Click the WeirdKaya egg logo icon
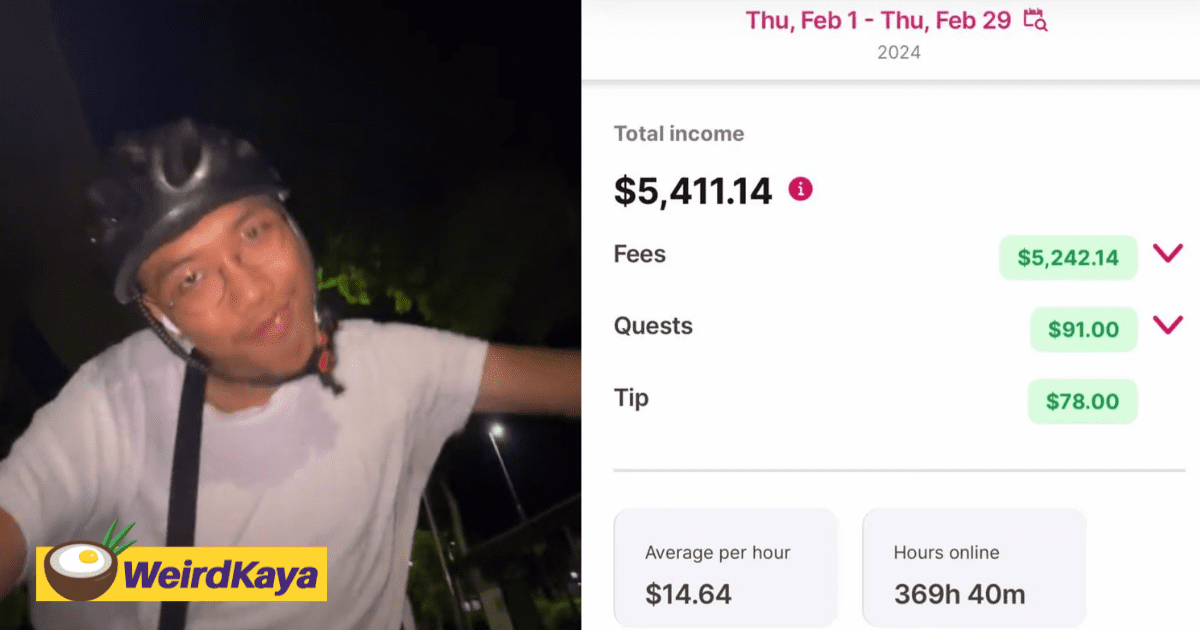 point(81,571)
